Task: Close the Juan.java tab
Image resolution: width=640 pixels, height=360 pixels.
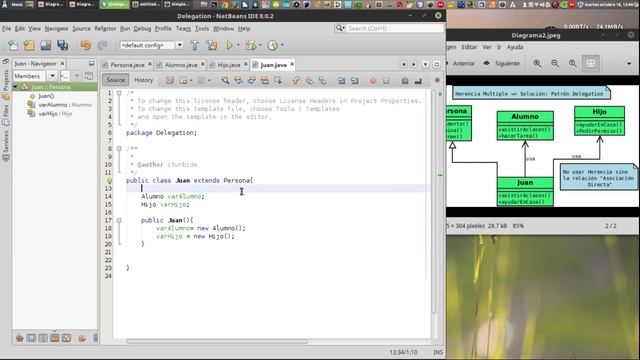Action: pyautogui.click(x=292, y=64)
